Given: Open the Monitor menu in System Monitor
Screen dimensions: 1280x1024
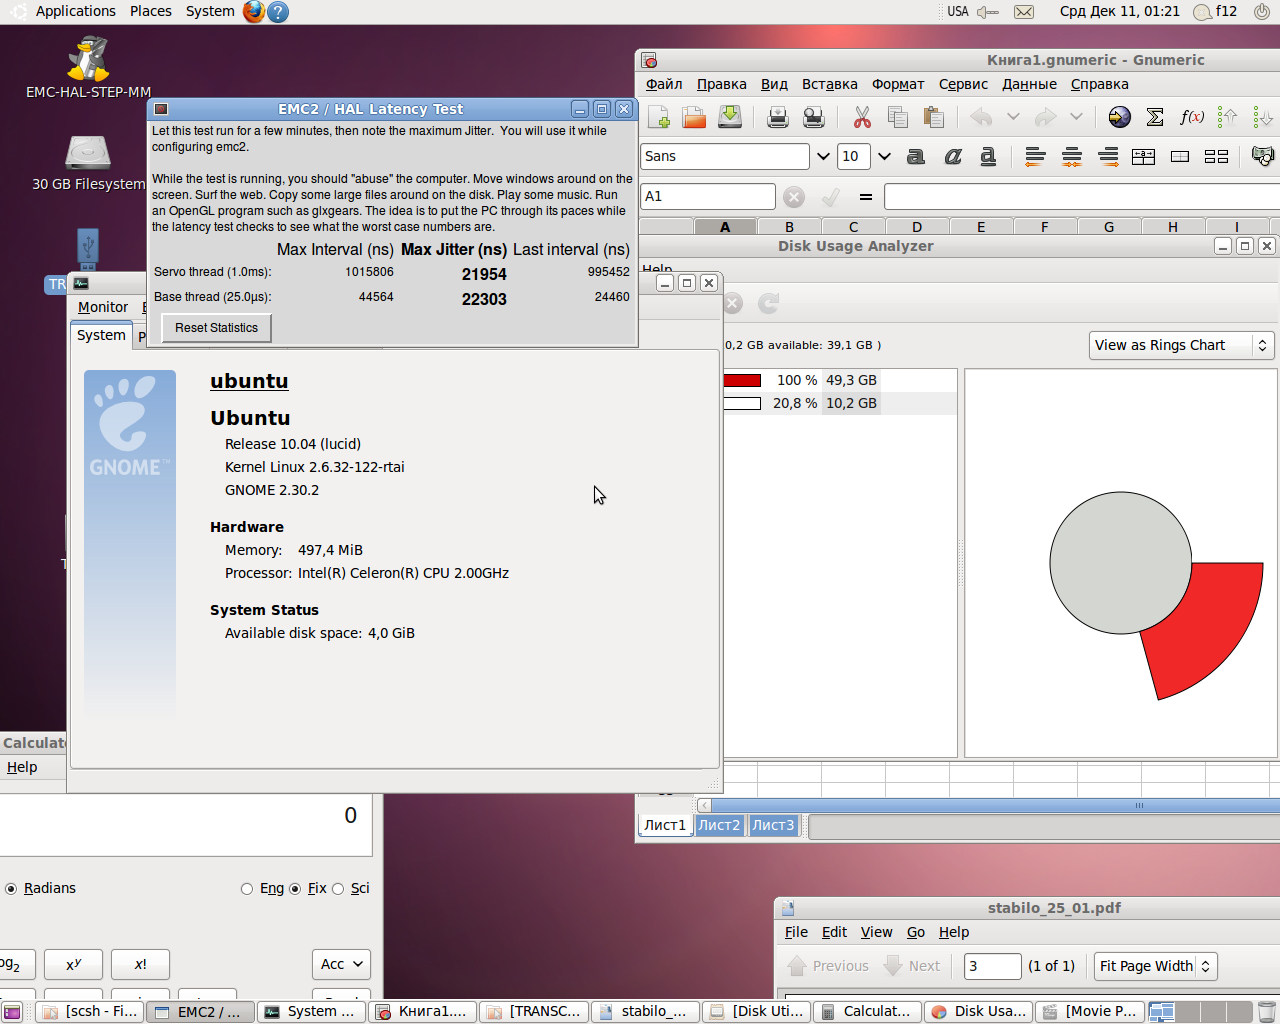Looking at the screenshot, I should [103, 307].
